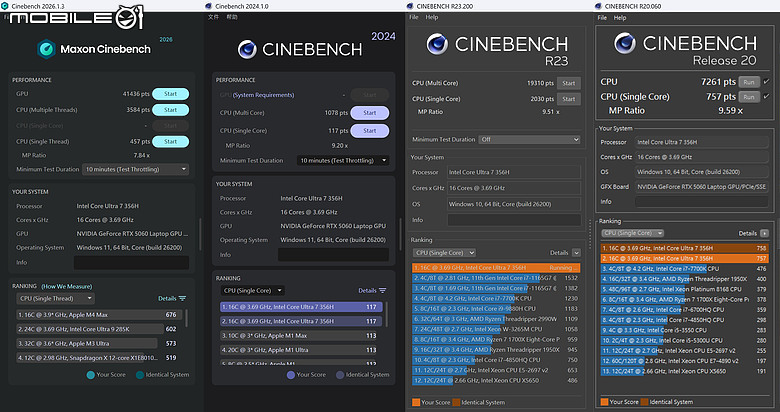780x412 pixels.
Task: Open the (How We Measure) link in Cinebench 2026
Action: pyautogui.click(x=67, y=286)
